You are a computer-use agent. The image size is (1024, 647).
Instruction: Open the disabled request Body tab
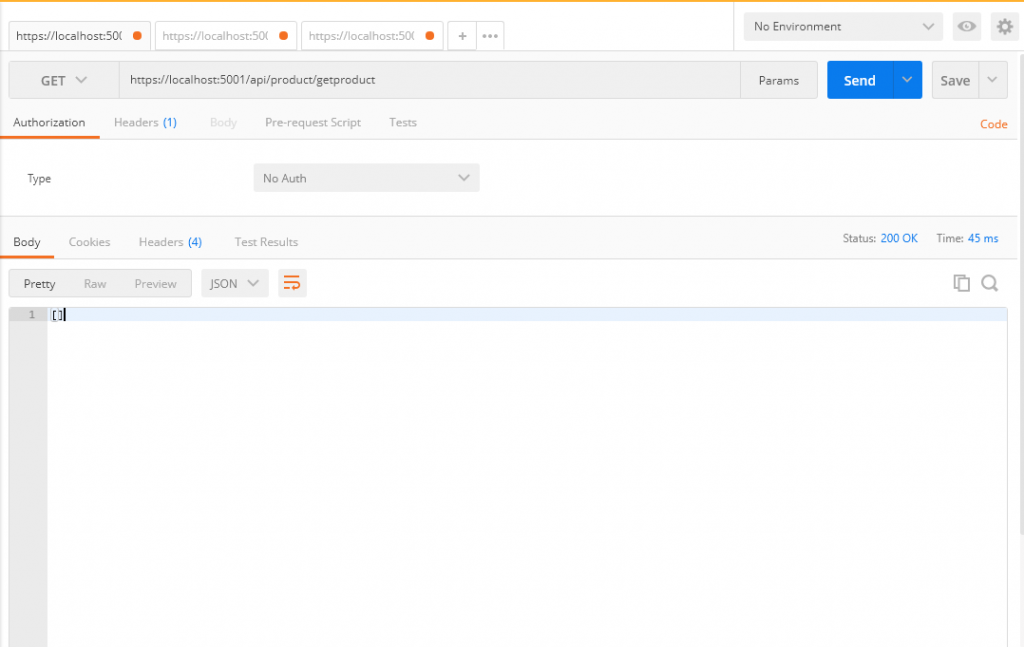[223, 123]
